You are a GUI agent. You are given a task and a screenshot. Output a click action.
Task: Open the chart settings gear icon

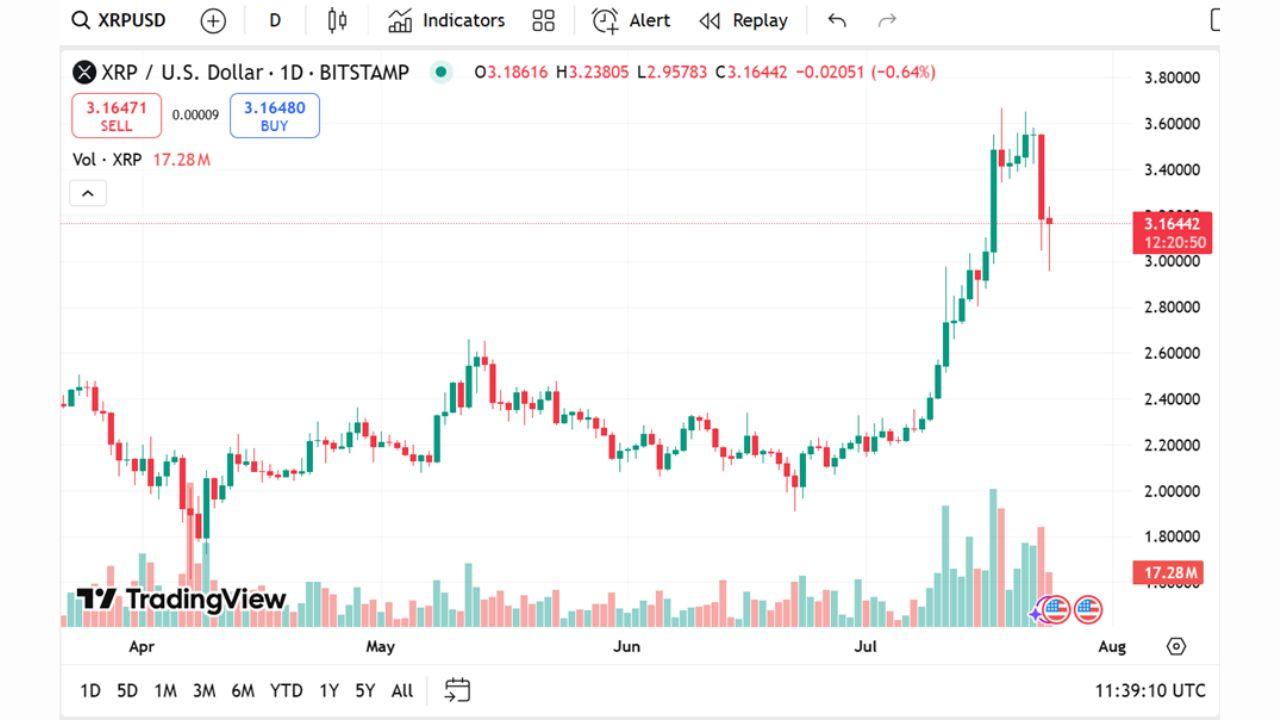tap(1176, 646)
